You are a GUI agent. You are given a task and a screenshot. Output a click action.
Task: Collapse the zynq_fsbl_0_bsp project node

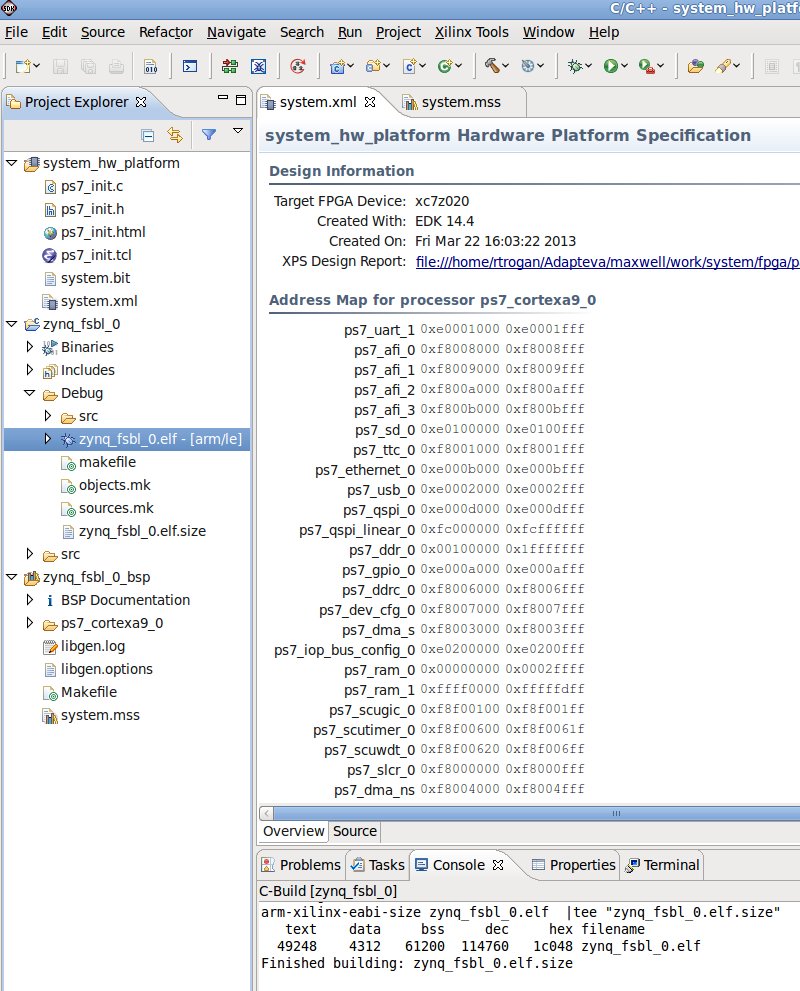(x=11, y=577)
